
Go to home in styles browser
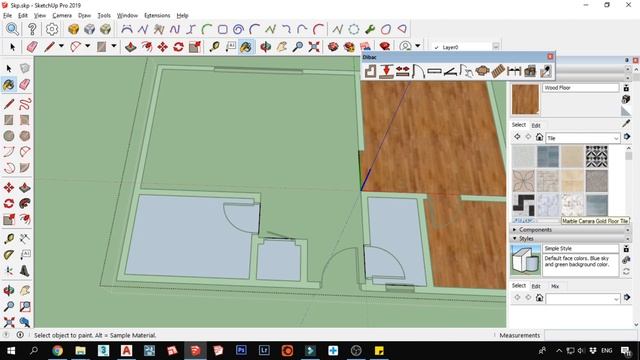[x=539, y=298]
